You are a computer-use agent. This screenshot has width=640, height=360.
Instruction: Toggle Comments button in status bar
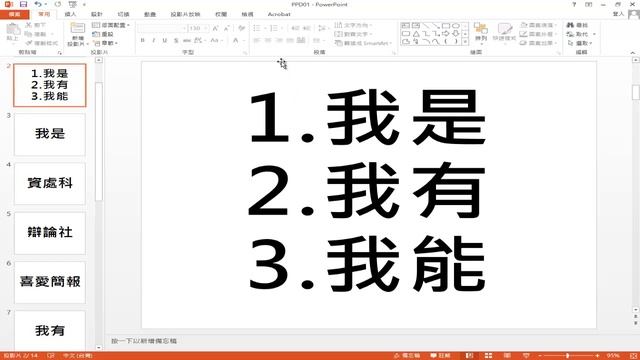pos(441,356)
